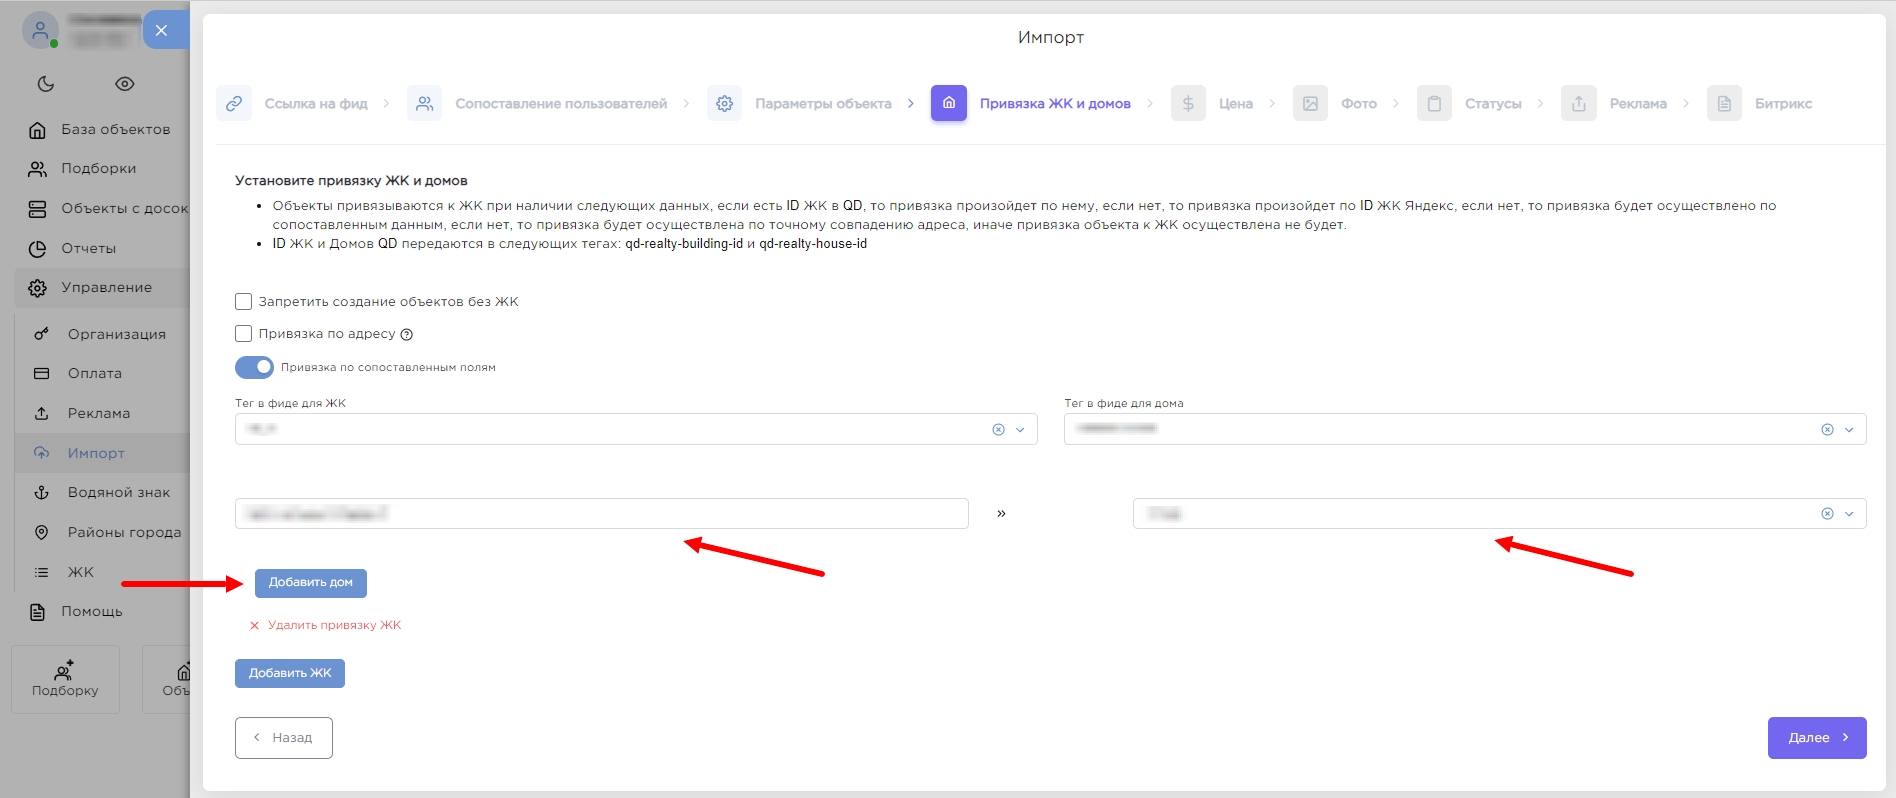
Task: Expand Тег в фиде для дома dropdown
Action: (1849, 429)
